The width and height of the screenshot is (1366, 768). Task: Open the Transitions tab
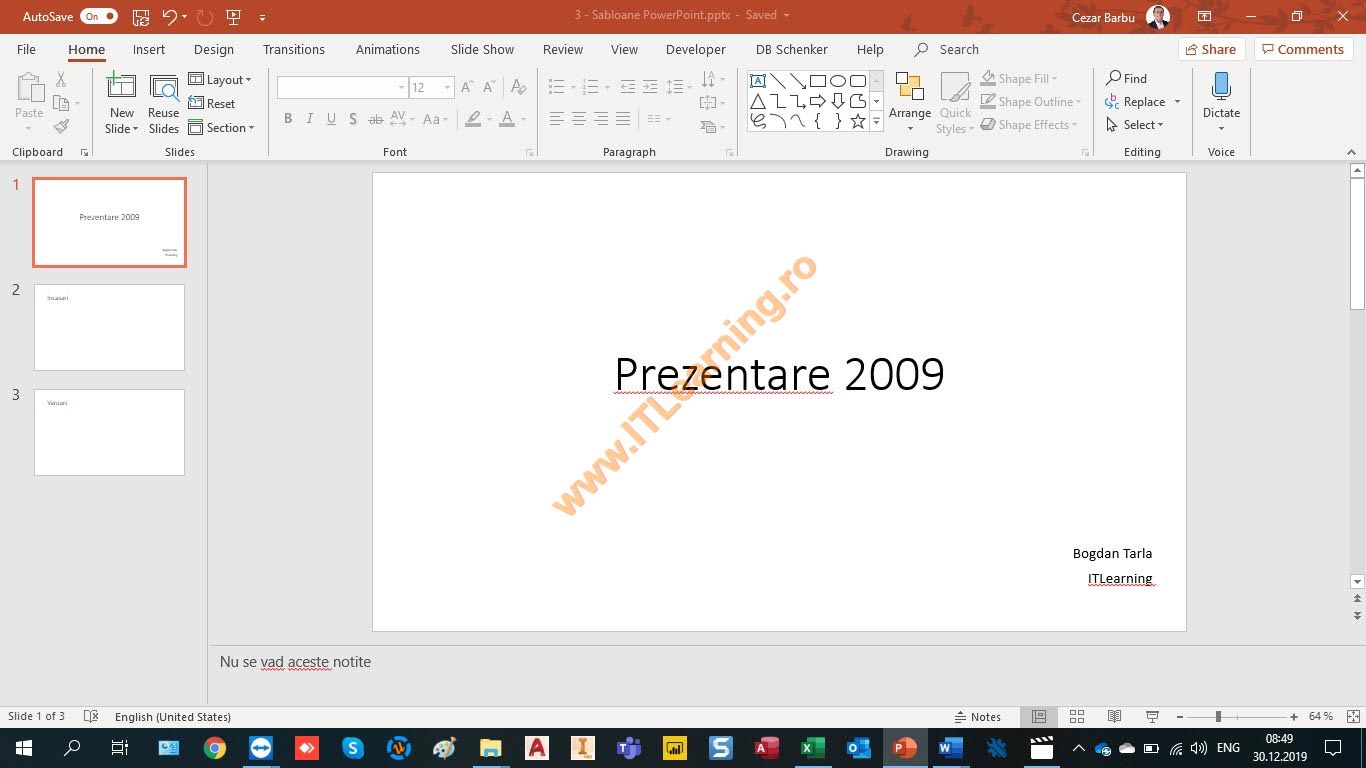click(x=294, y=49)
